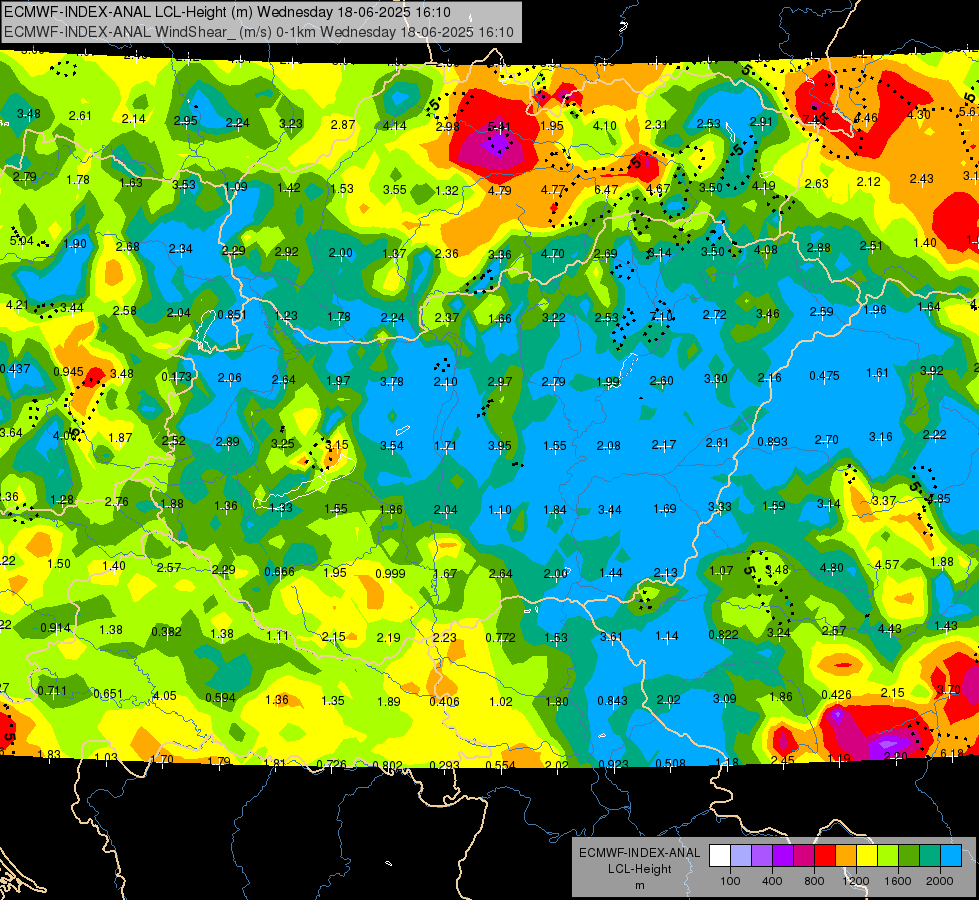This screenshot has height=900, width=979.
Task: Click wind shear value 3.92
Action: tap(932, 370)
